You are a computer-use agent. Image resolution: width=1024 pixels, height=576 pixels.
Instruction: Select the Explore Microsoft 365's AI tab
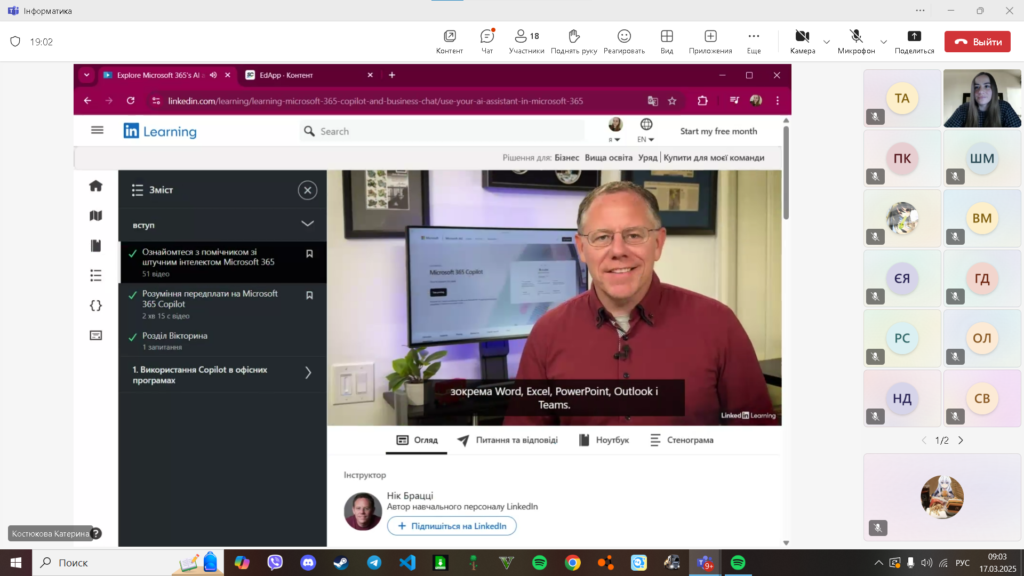(160, 75)
